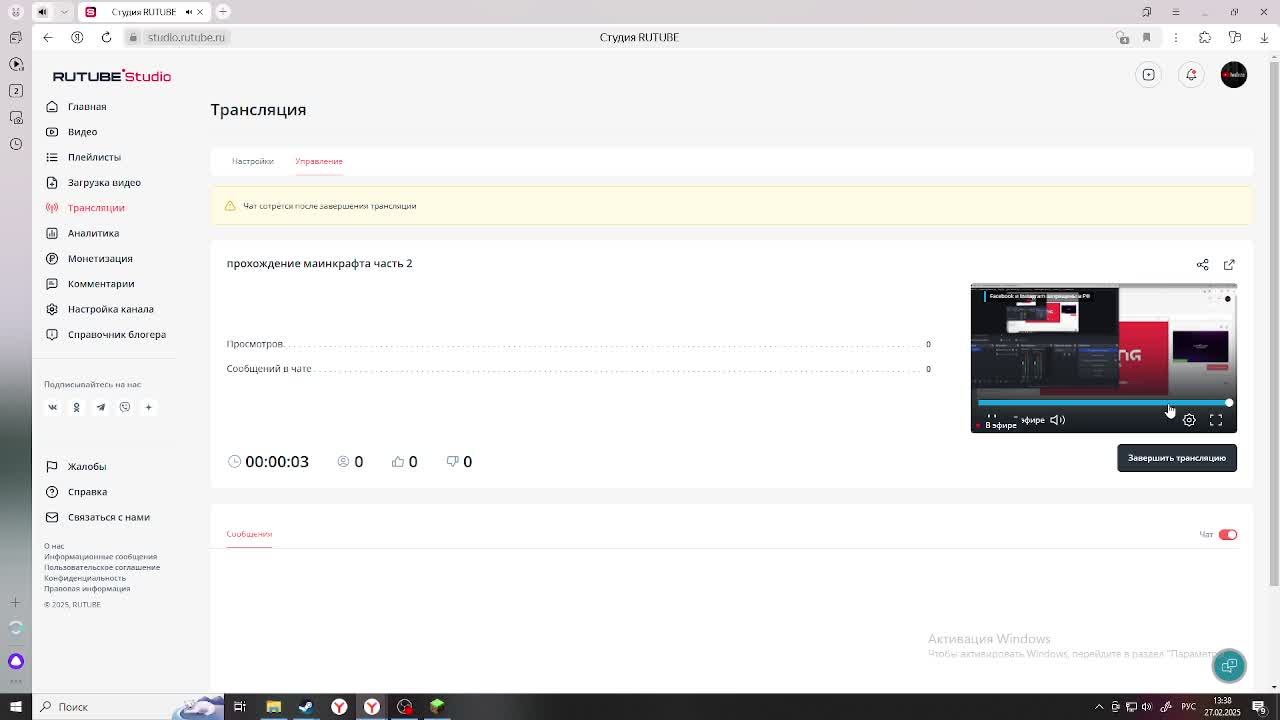Click the Dzen star social icon
Screen dimensions: 1280x720
[x=148, y=407]
